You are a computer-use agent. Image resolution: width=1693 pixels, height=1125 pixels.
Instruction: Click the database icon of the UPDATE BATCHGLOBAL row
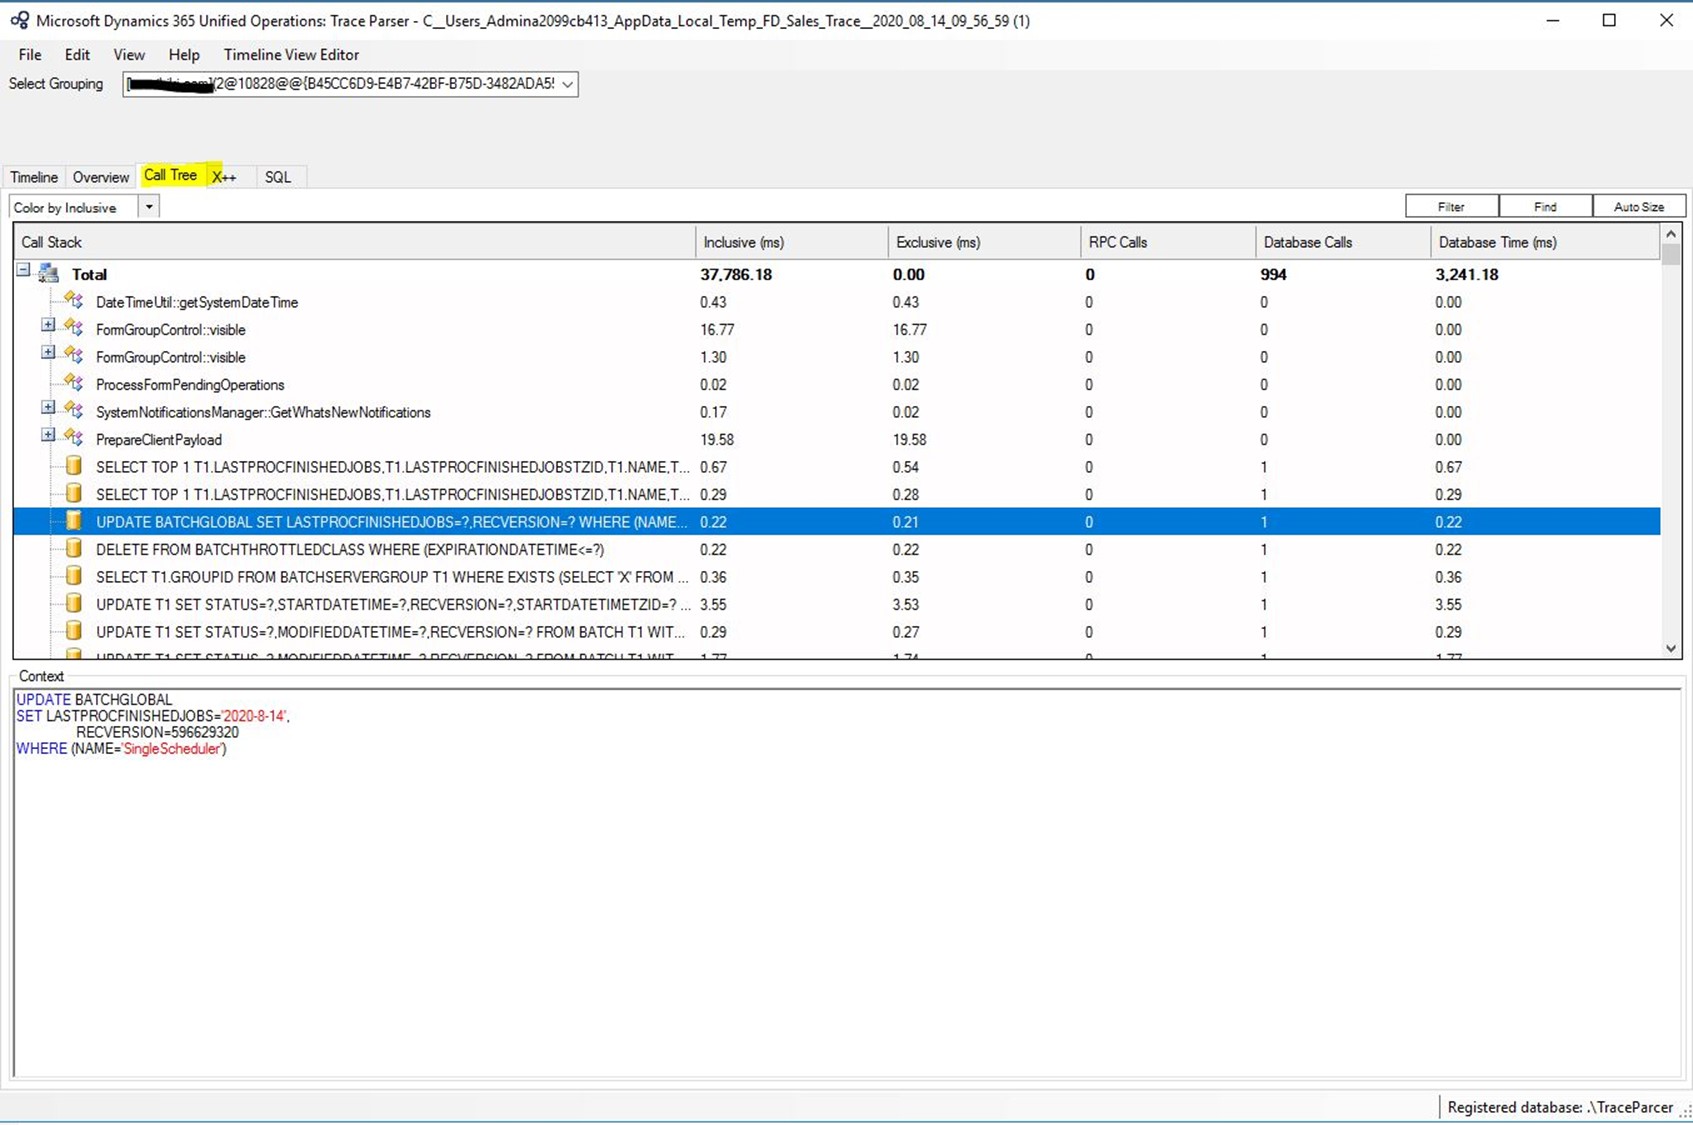tap(73, 521)
